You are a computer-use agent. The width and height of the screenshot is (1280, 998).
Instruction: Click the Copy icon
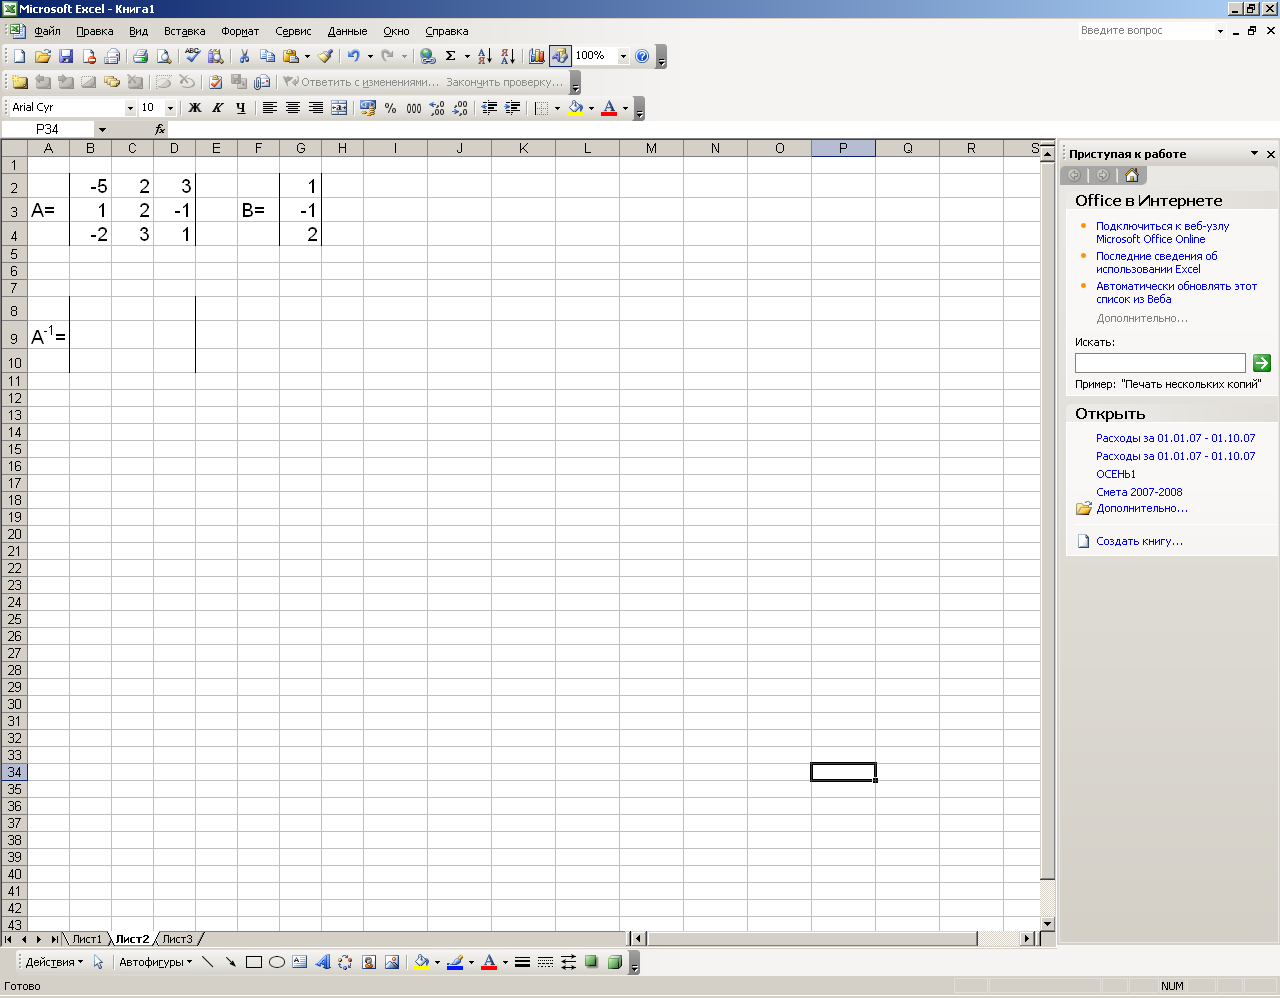(267, 56)
